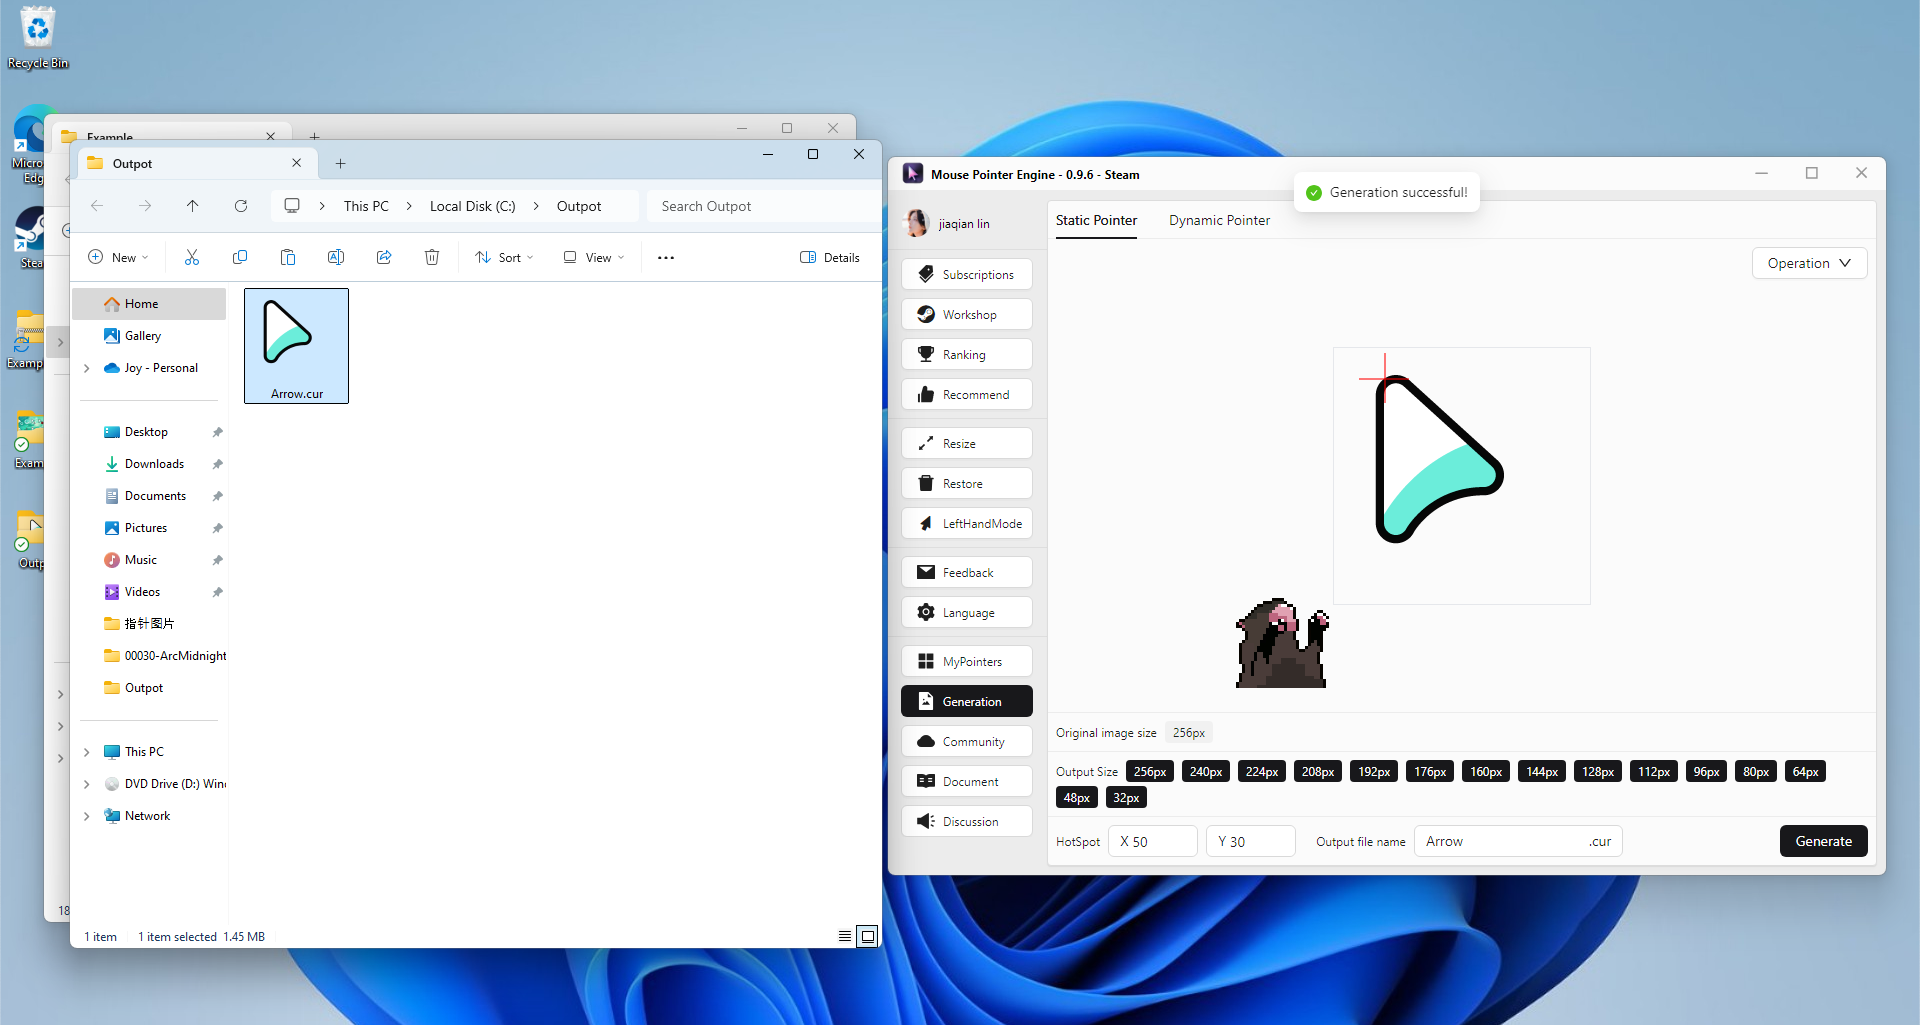Click the Generate button
This screenshot has height=1025, width=1920.
1823,842
